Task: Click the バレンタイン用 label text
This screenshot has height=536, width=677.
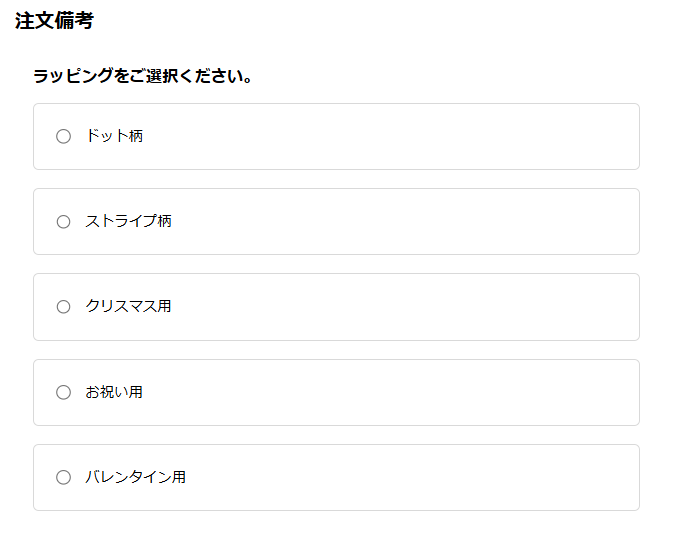Action: click(135, 477)
